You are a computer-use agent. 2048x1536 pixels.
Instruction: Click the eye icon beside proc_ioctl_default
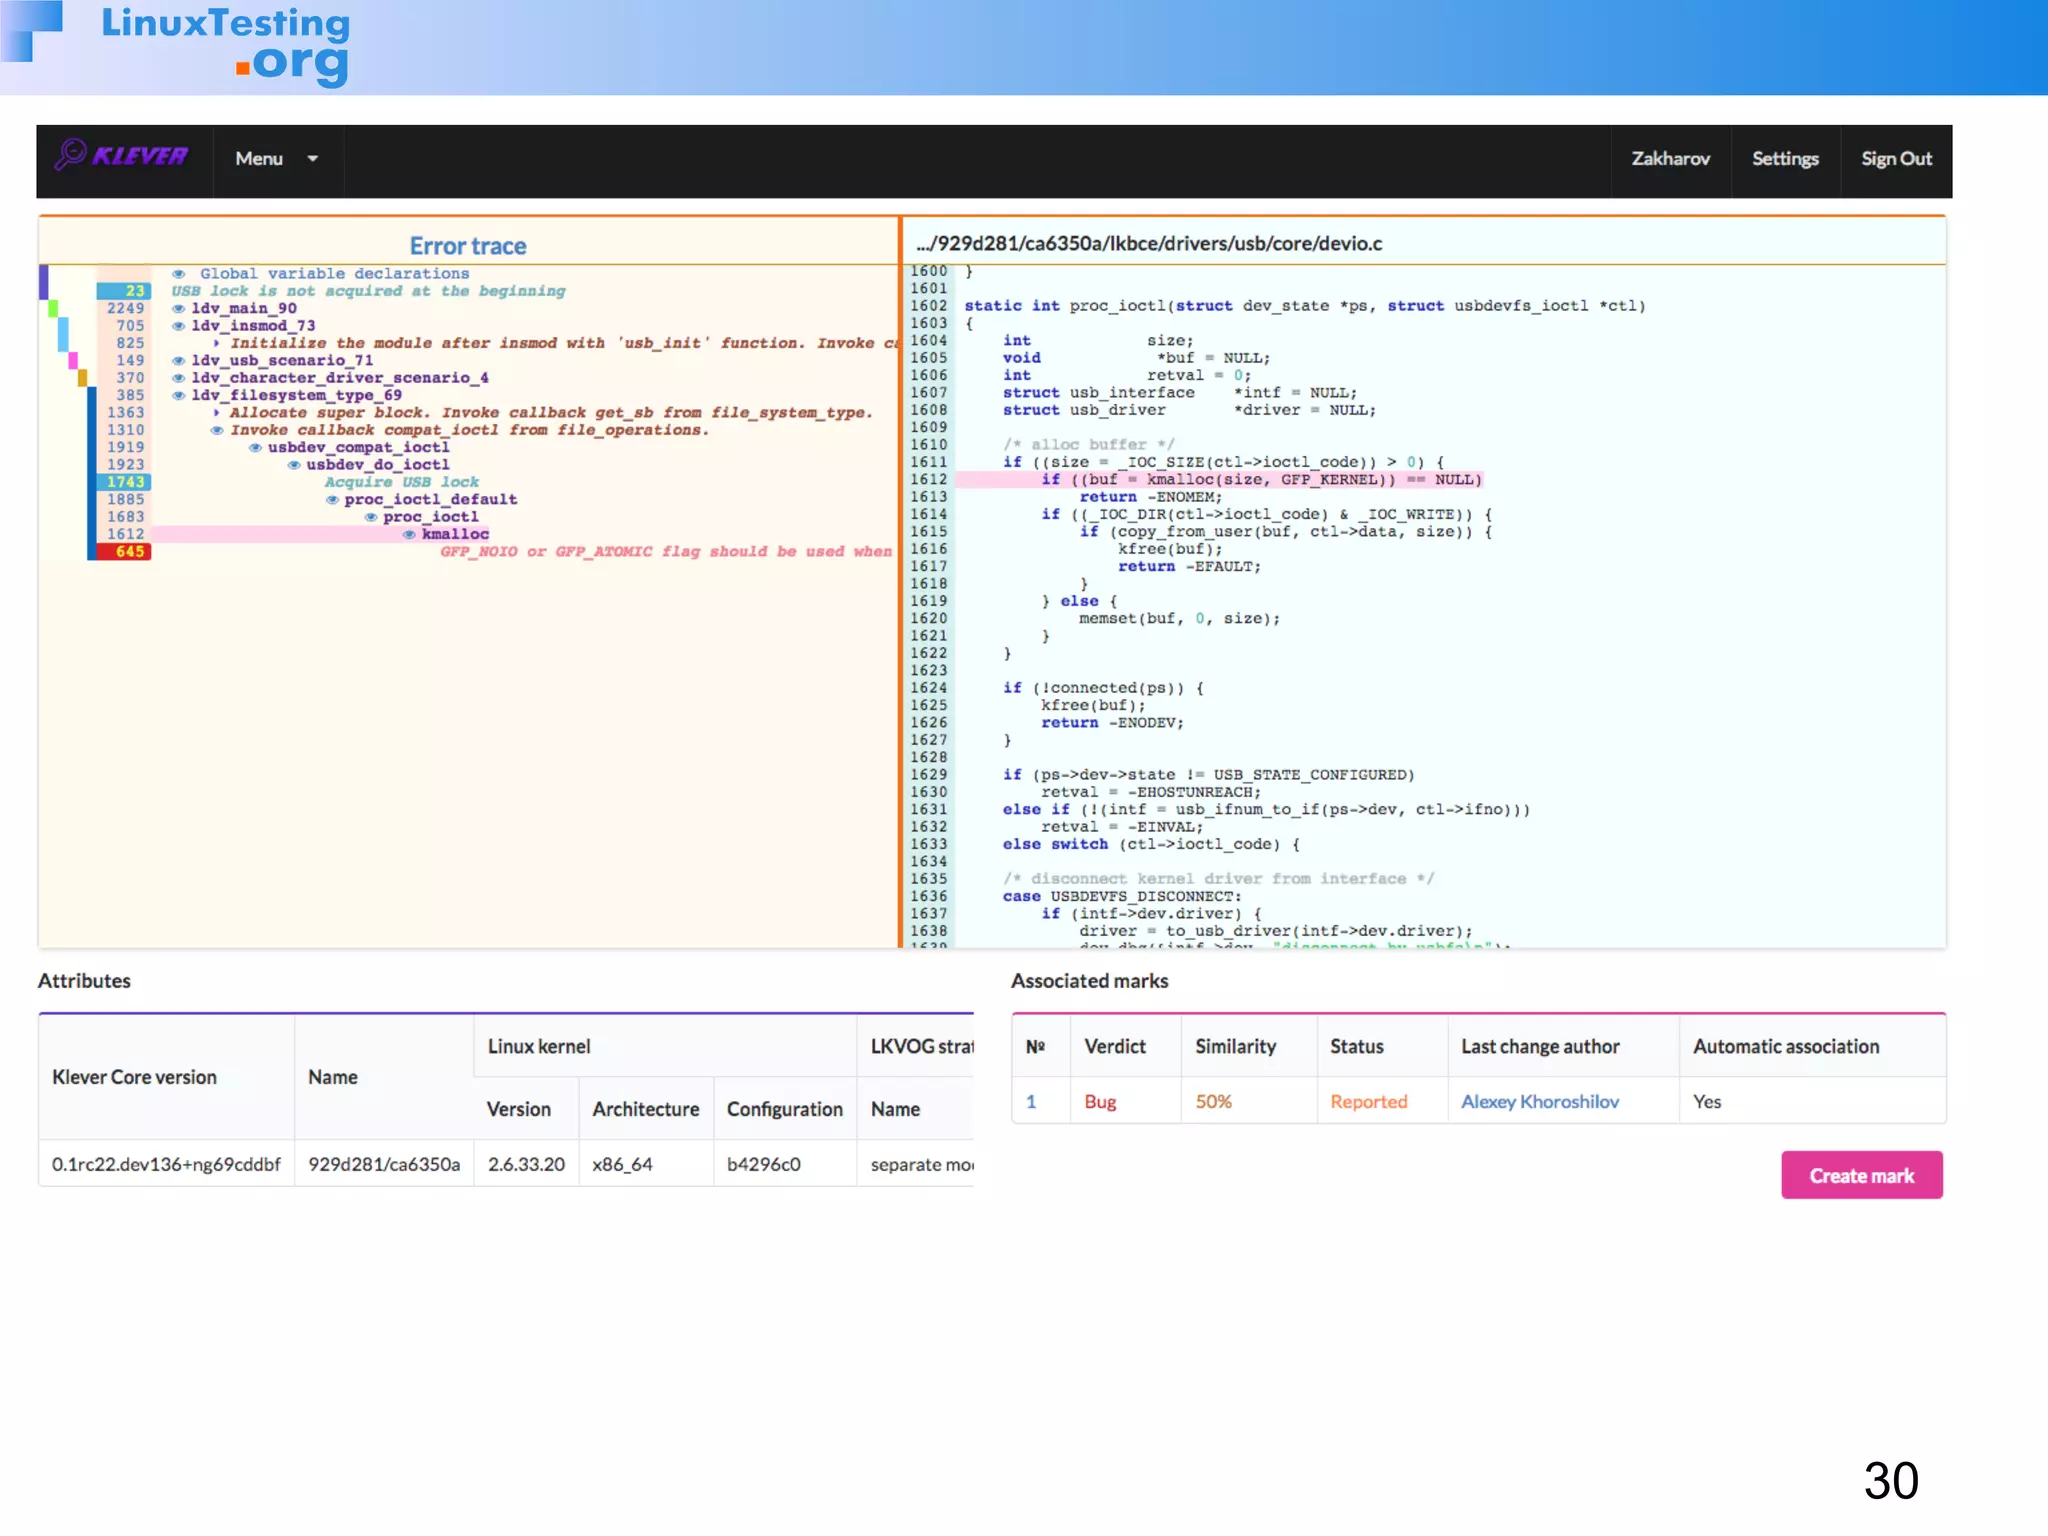[x=332, y=500]
